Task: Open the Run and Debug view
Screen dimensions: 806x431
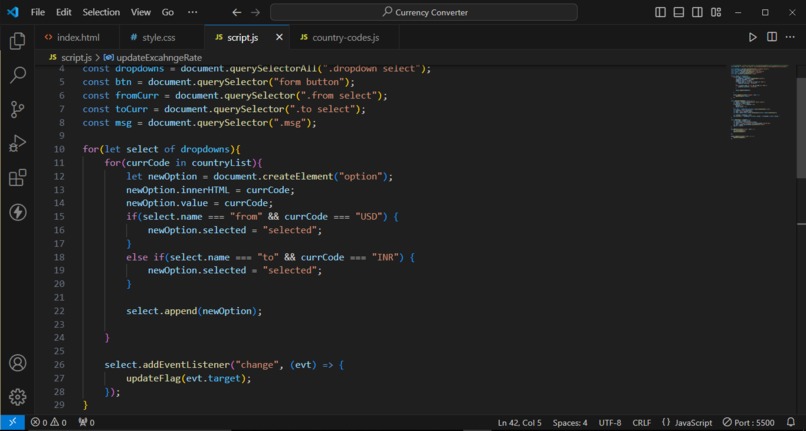Action: pyautogui.click(x=17, y=143)
